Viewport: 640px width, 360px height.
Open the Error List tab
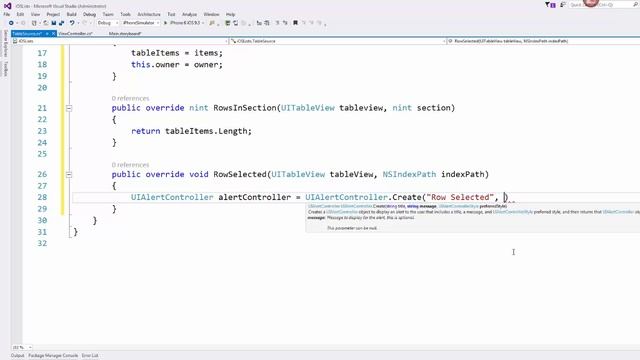coord(90,356)
